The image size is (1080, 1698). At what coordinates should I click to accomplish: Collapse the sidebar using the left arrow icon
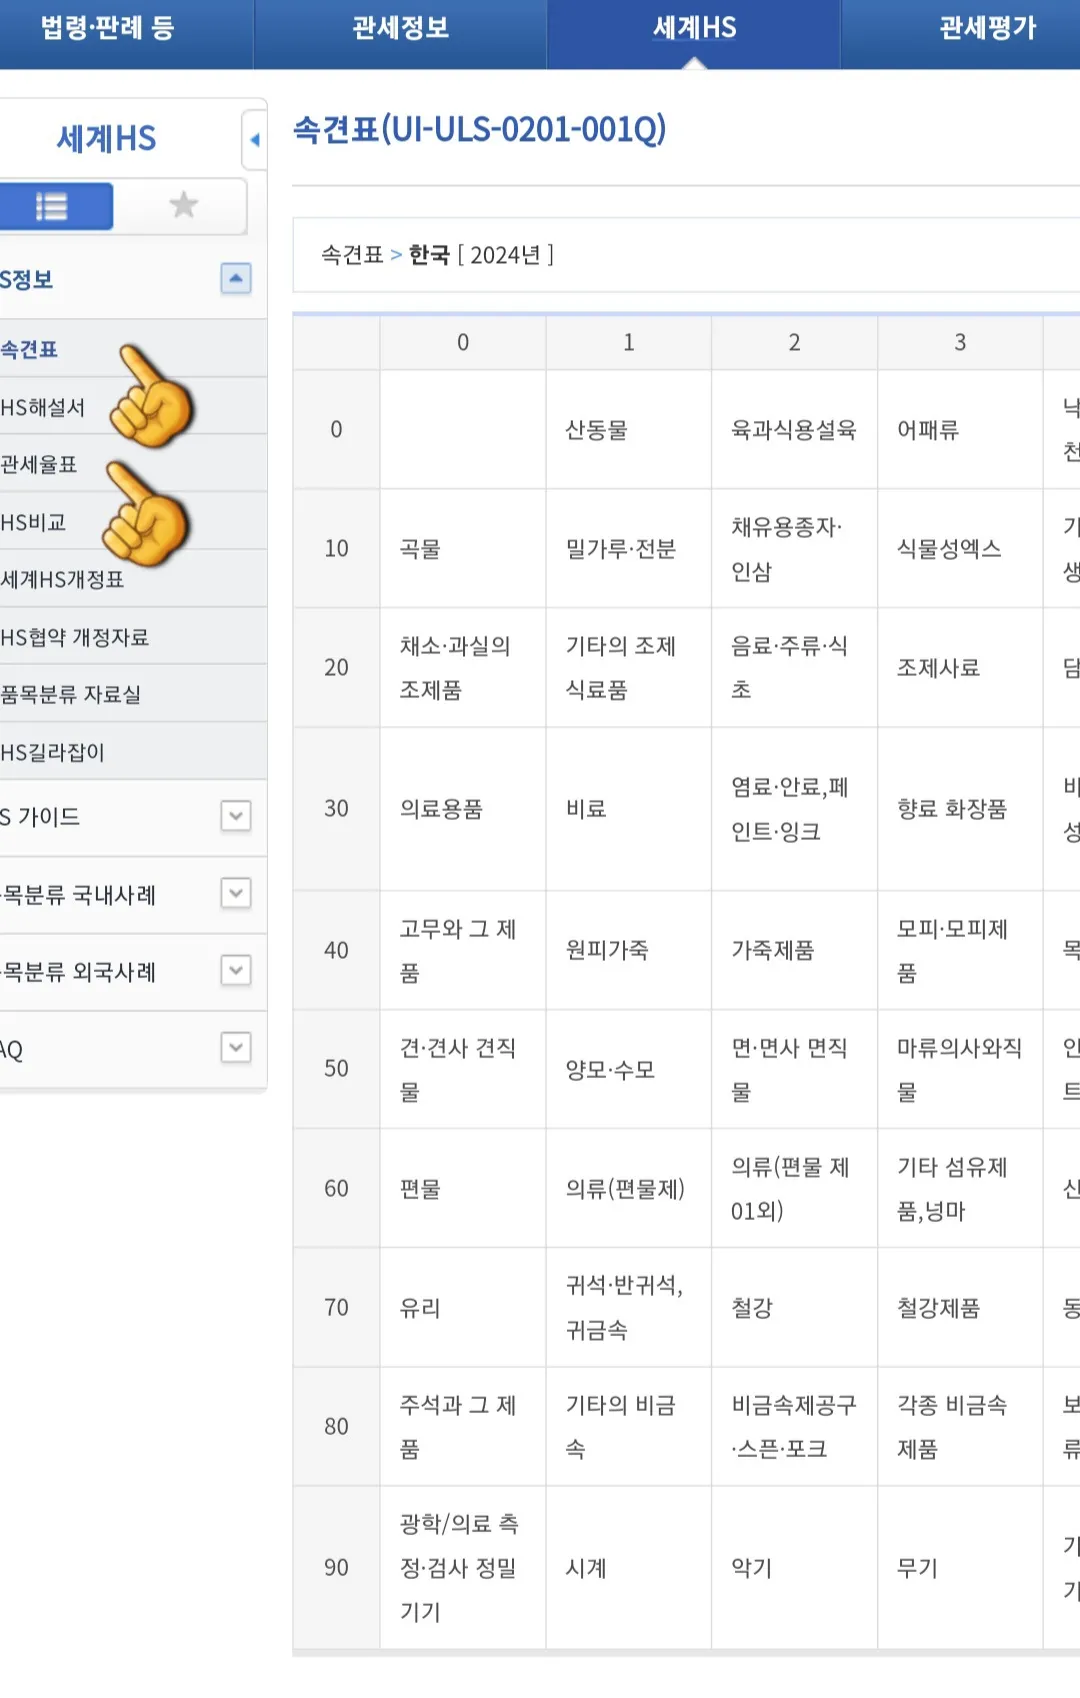(x=255, y=138)
